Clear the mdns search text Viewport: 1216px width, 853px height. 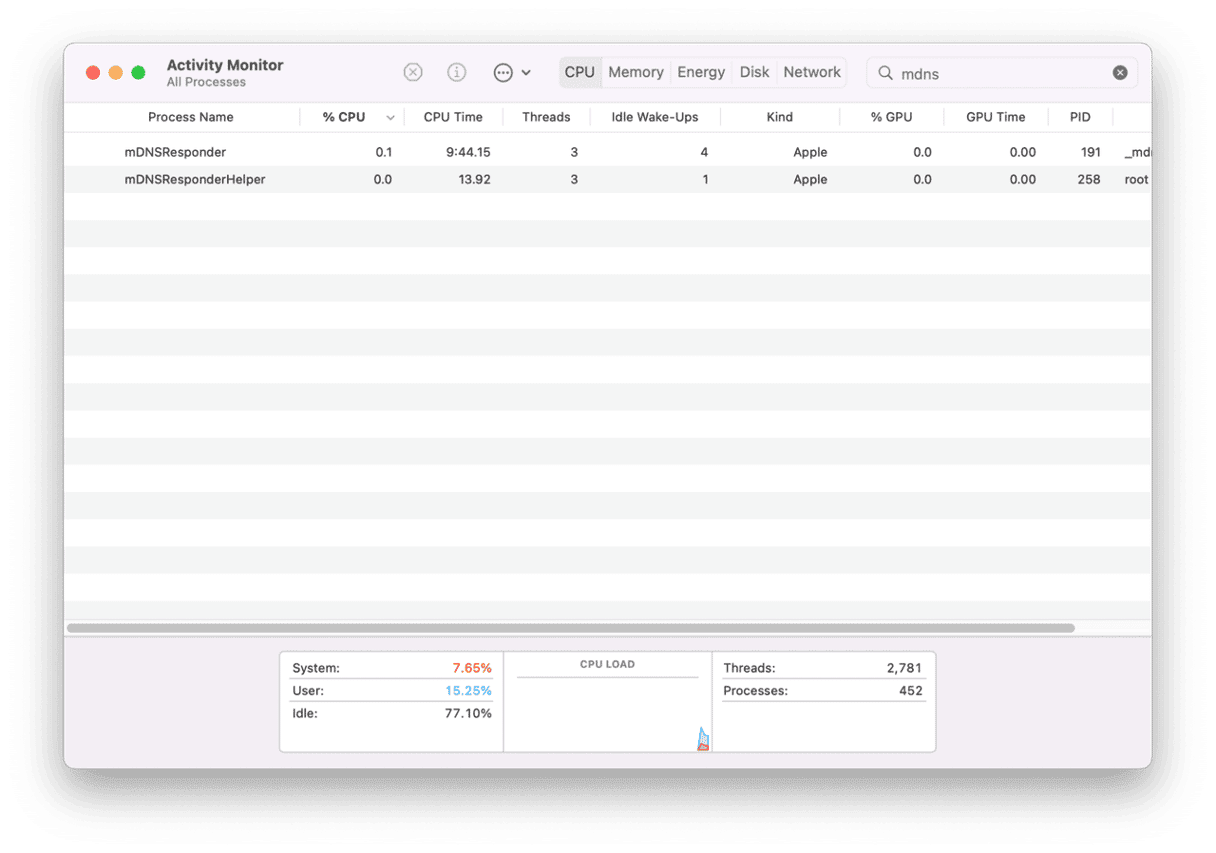(1120, 73)
